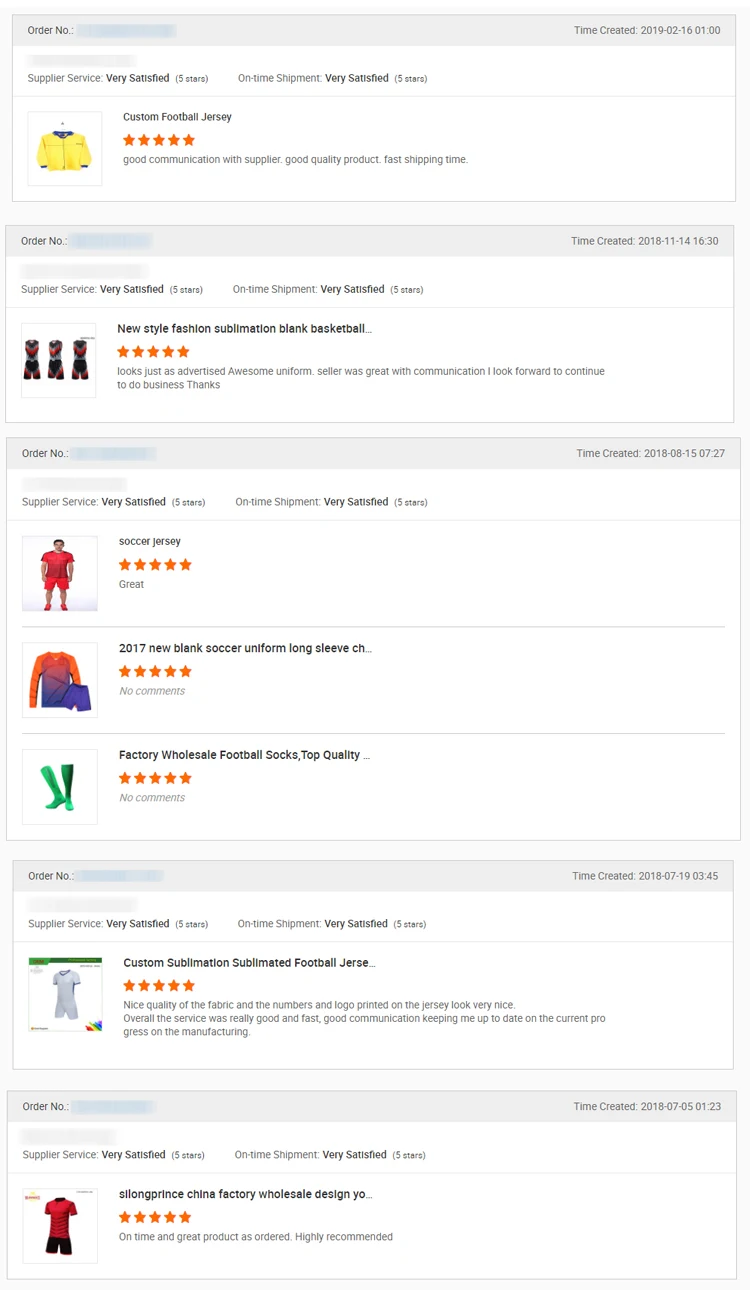
Task: Click the order number dated 2019-02-16
Action: coord(126,31)
